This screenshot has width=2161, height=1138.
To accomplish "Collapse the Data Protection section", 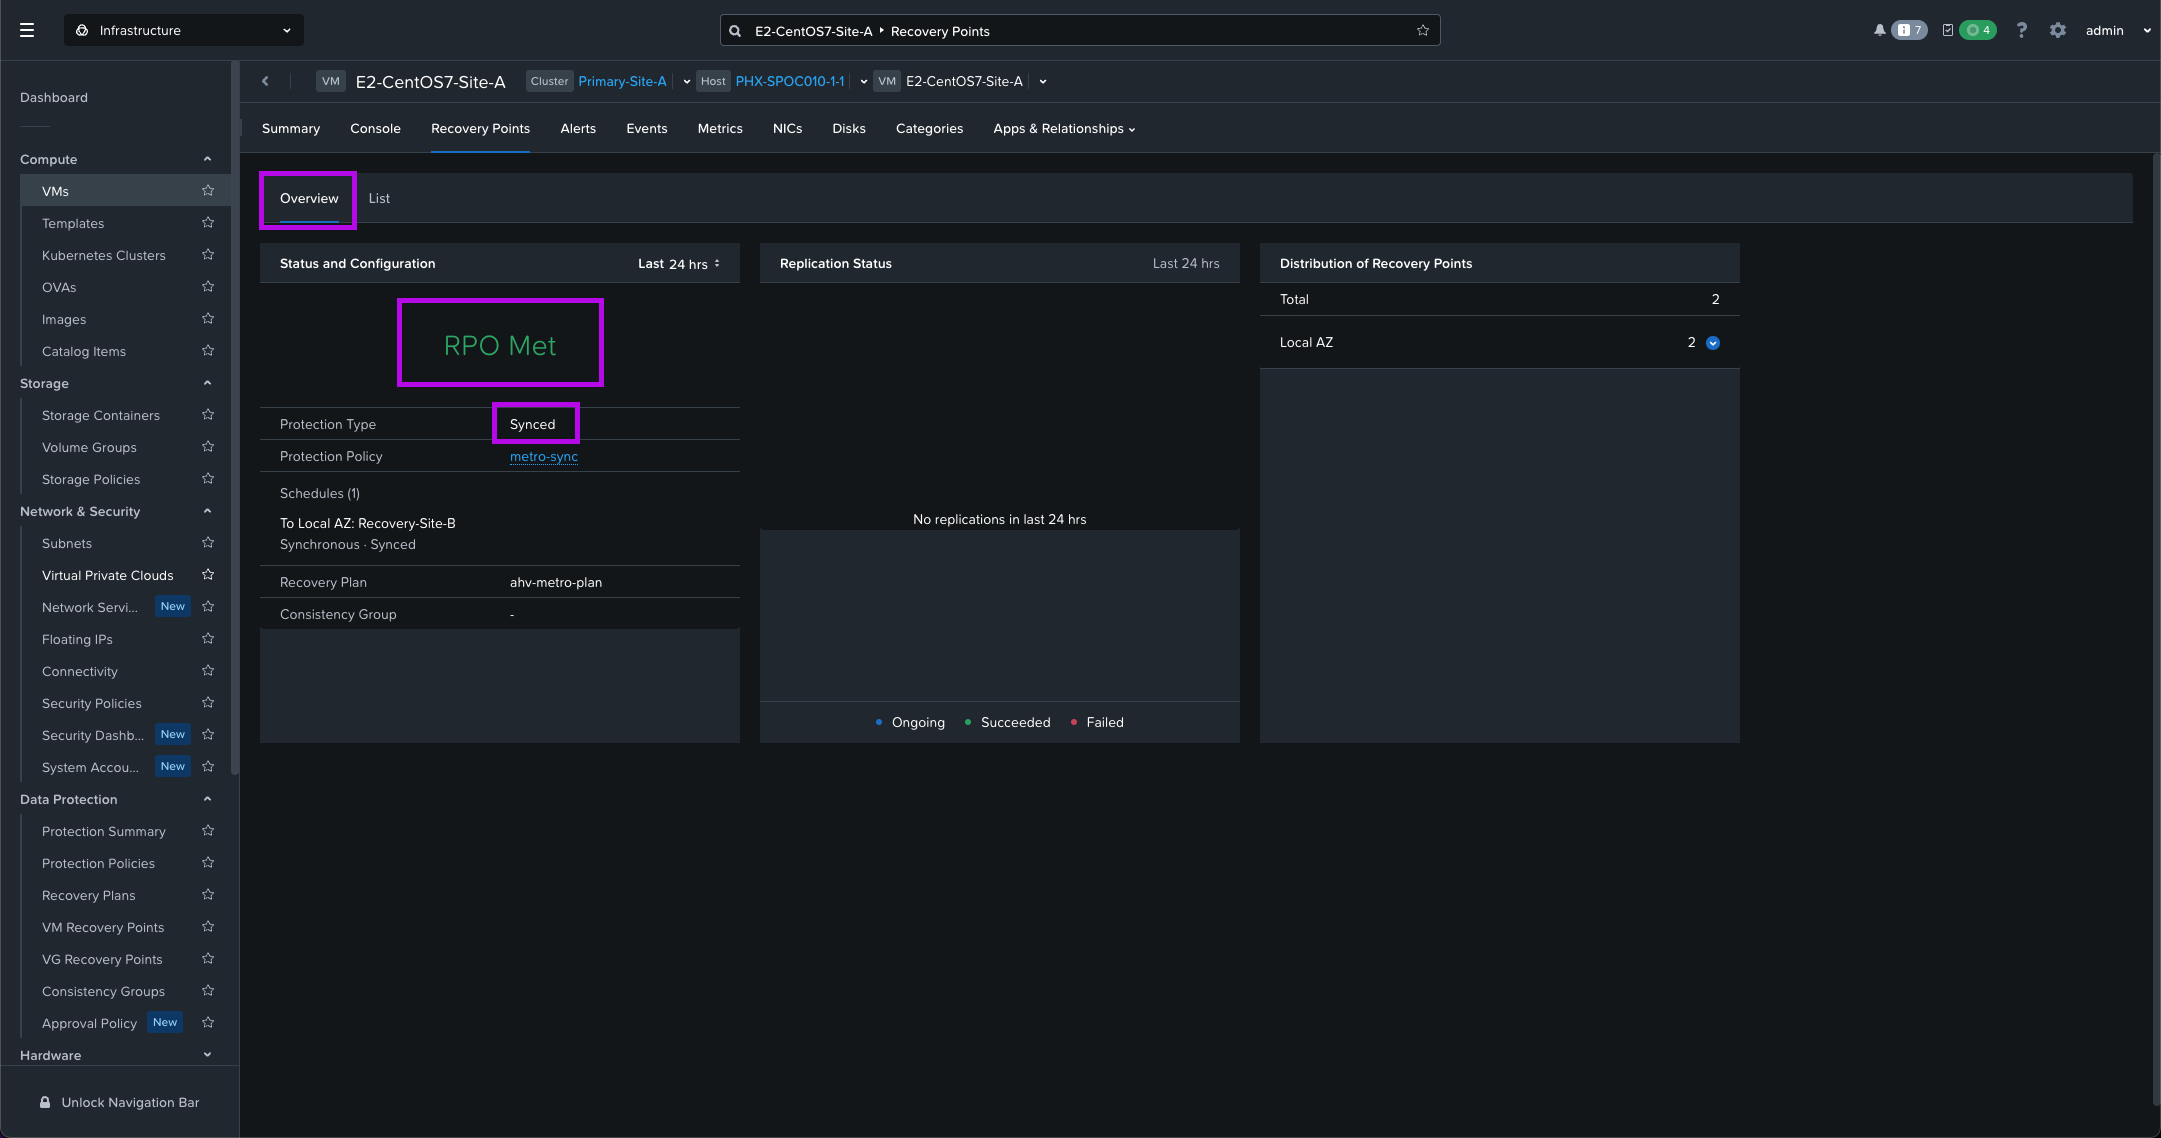I will pyautogui.click(x=207, y=799).
